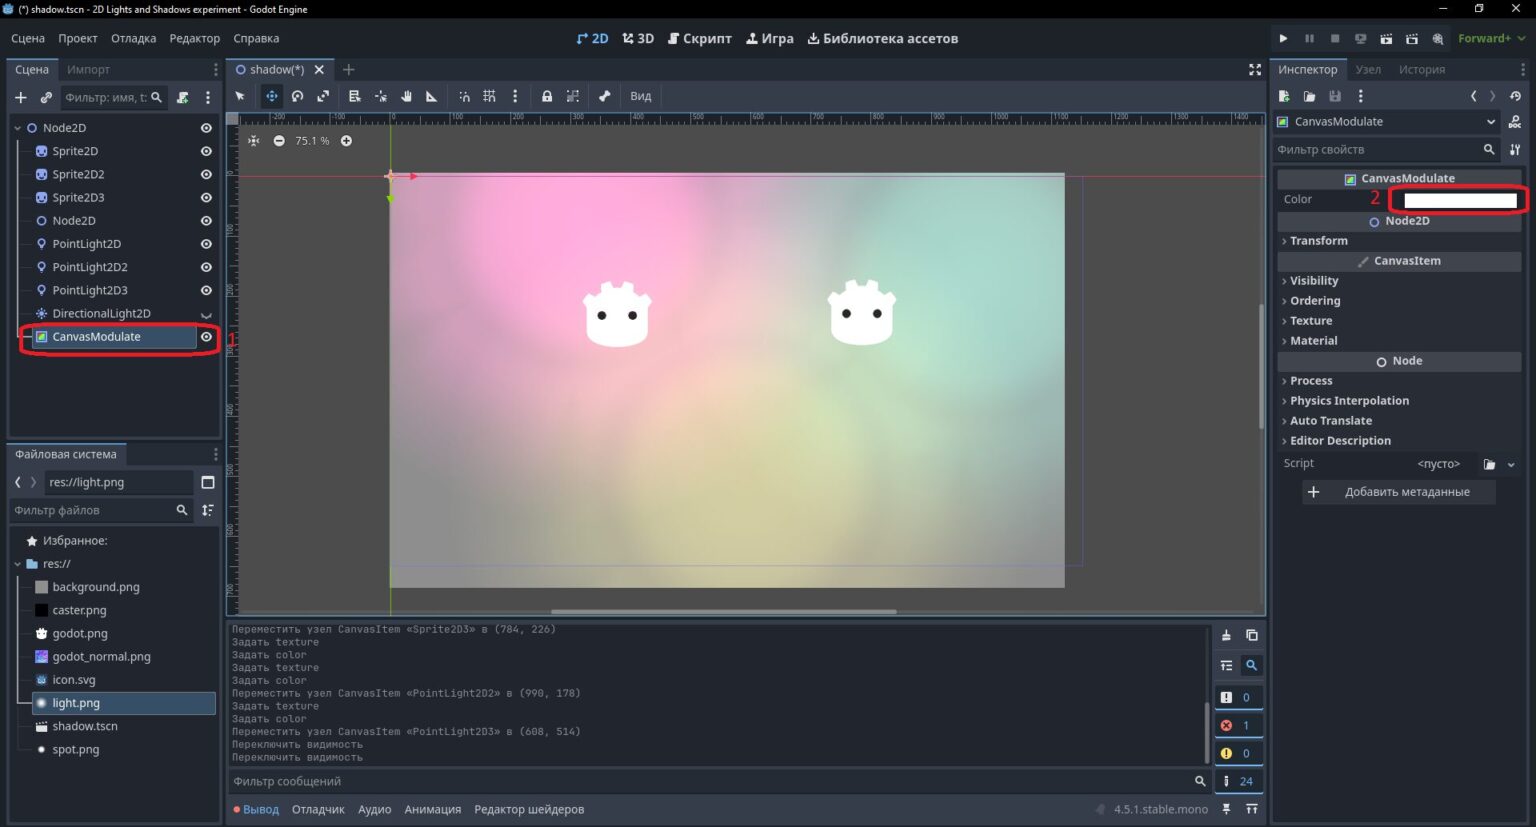Run the current scene
This screenshot has width=1536, height=827.
[x=1386, y=38]
